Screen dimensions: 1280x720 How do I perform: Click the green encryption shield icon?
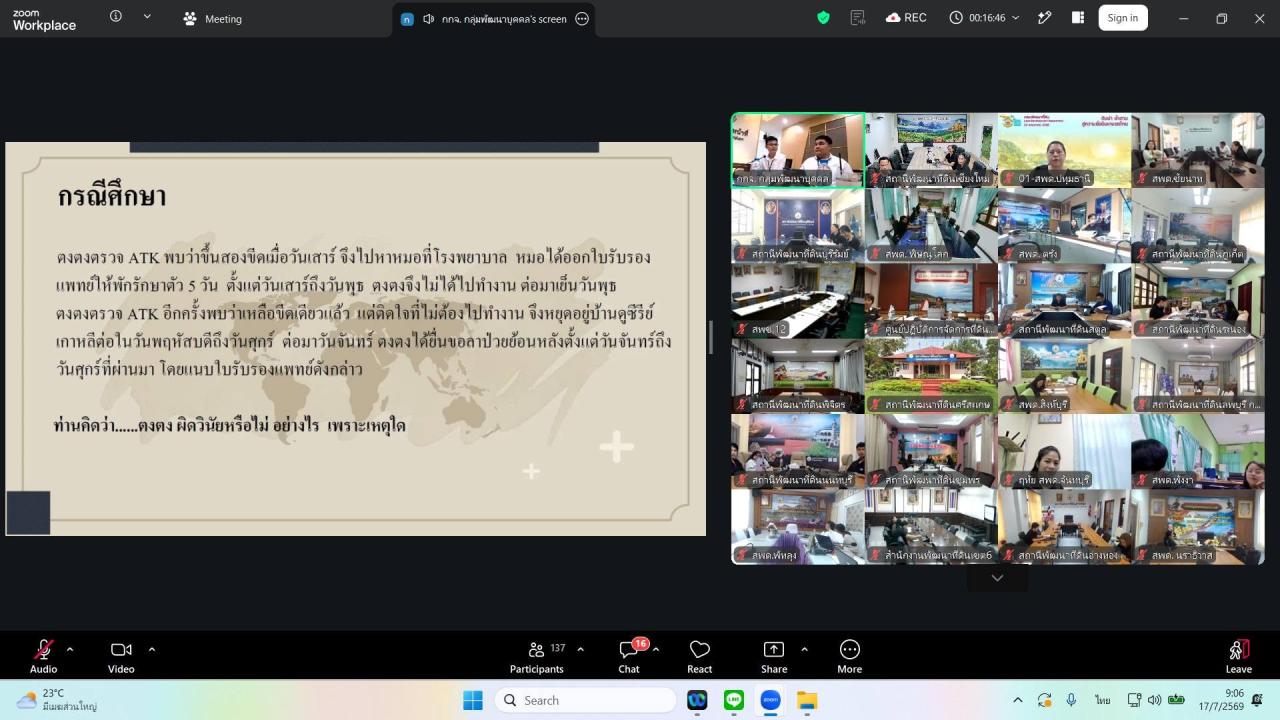coord(823,18)
